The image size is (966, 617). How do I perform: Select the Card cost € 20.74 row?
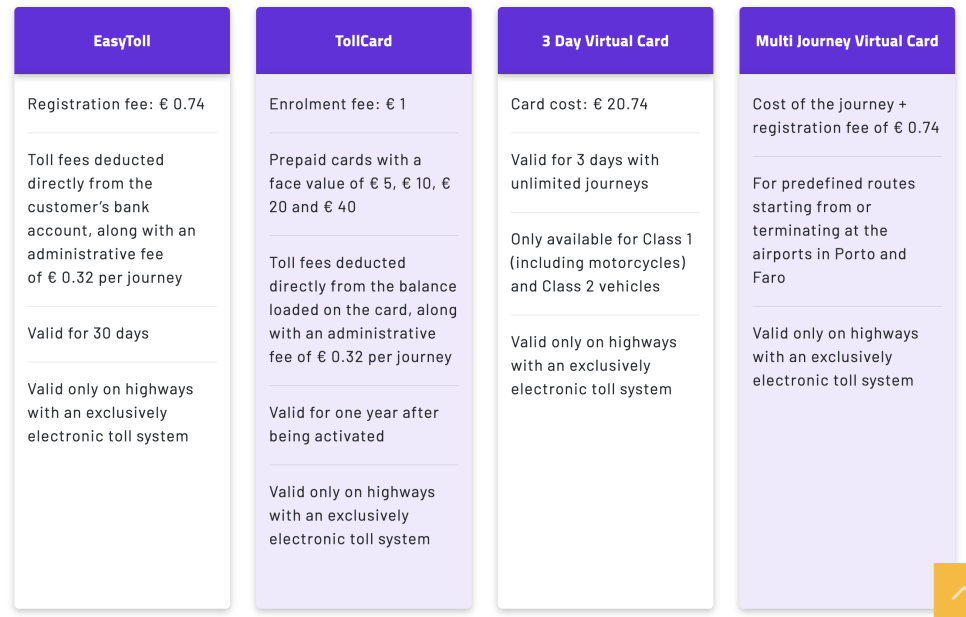[x=579, y=104]
